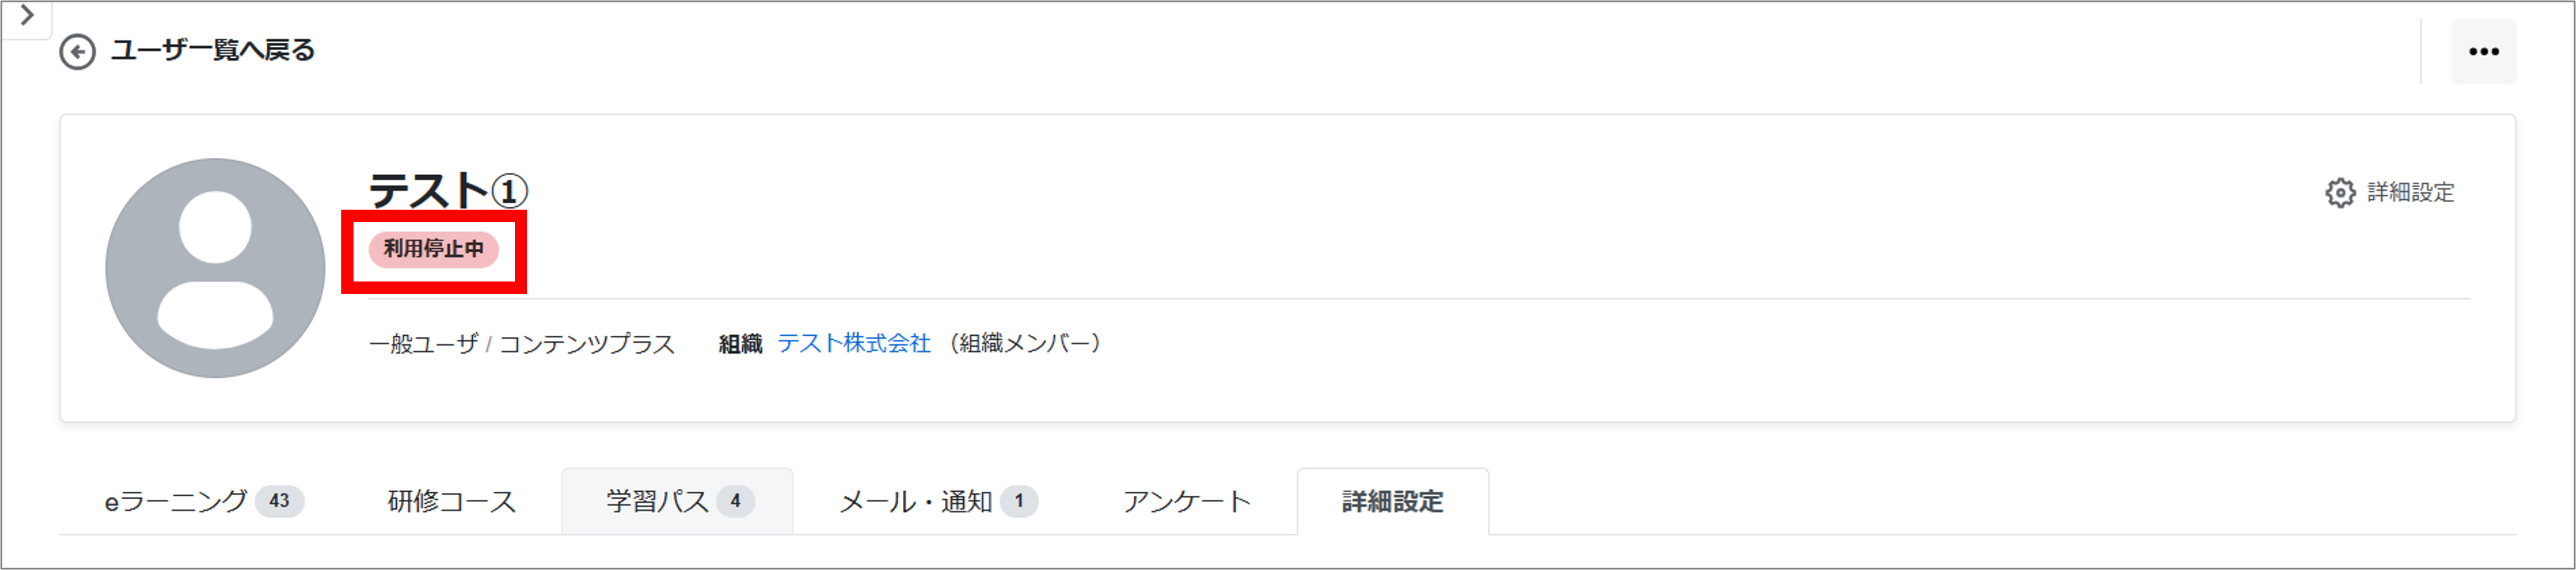Viewport: 2576px width, 570px height.
Task: Open 詳細設定 text link in profile card
Action: [x=2410, y=192]
